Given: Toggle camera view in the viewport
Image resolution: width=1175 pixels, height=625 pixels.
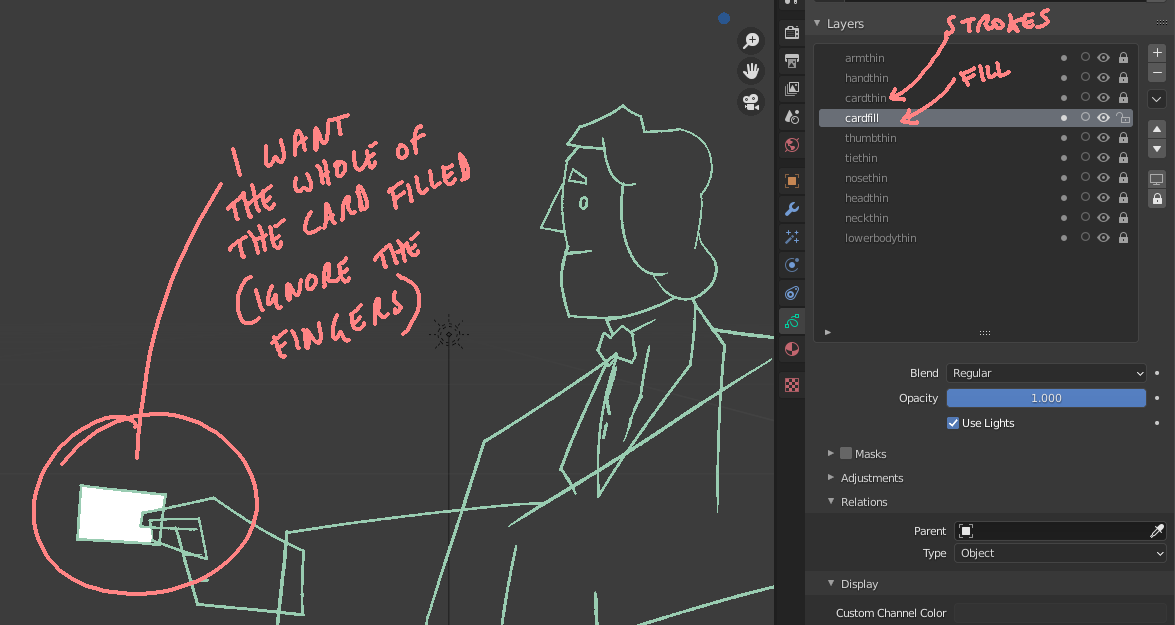Looking at the screenshot, I should point(750,101).
